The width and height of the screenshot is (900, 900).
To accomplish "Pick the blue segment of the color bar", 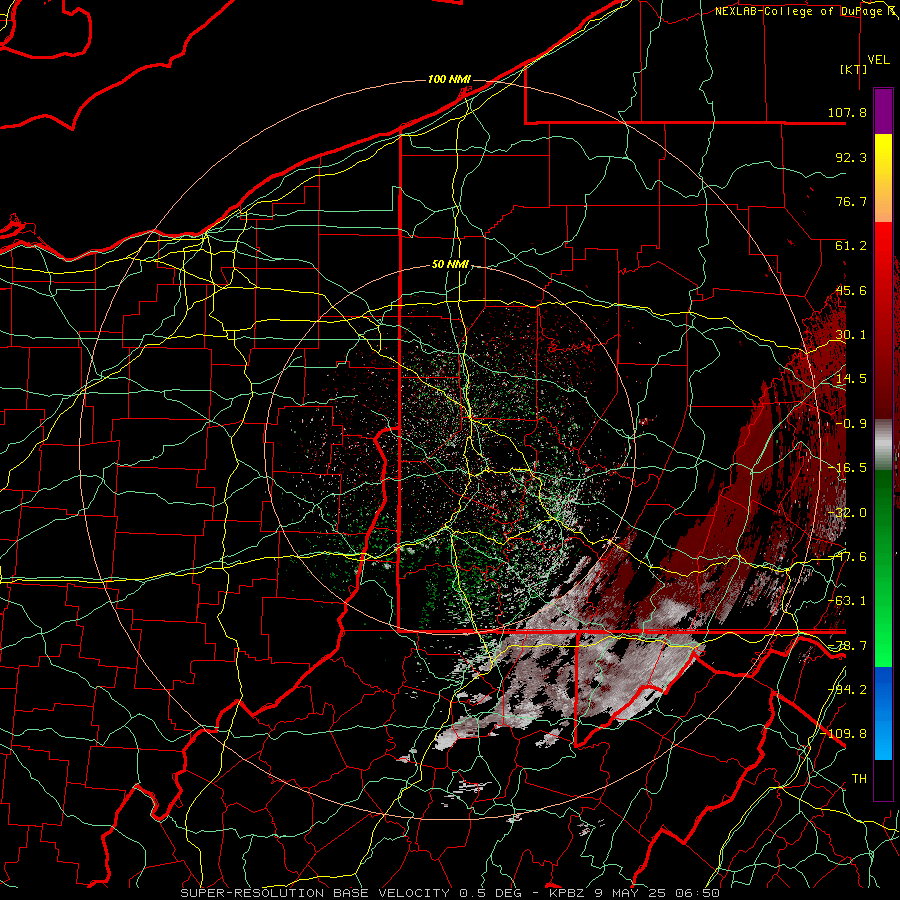I will [x=883, y=713].
